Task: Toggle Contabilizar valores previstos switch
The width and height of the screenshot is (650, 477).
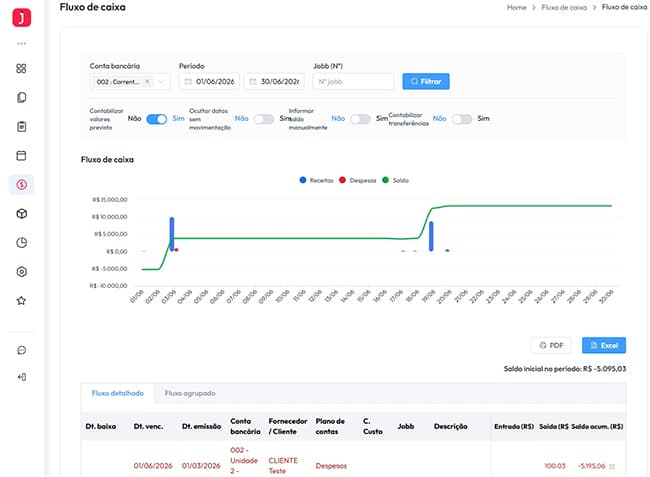Action: [x=157, y=119]
